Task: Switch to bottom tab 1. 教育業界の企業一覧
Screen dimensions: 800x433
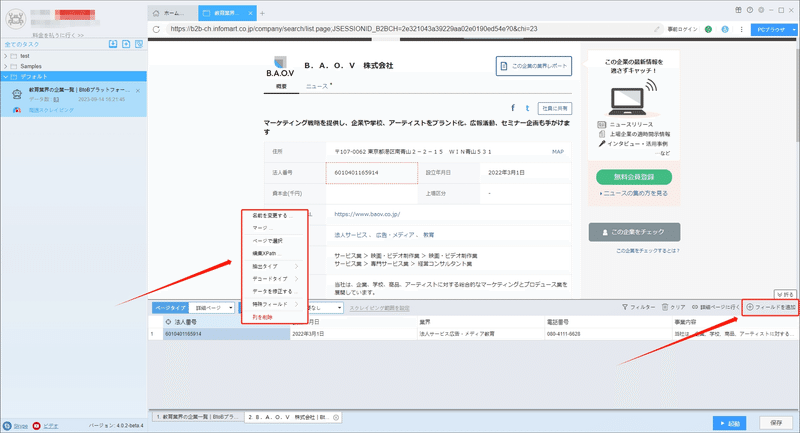Action: coord(197,417)
